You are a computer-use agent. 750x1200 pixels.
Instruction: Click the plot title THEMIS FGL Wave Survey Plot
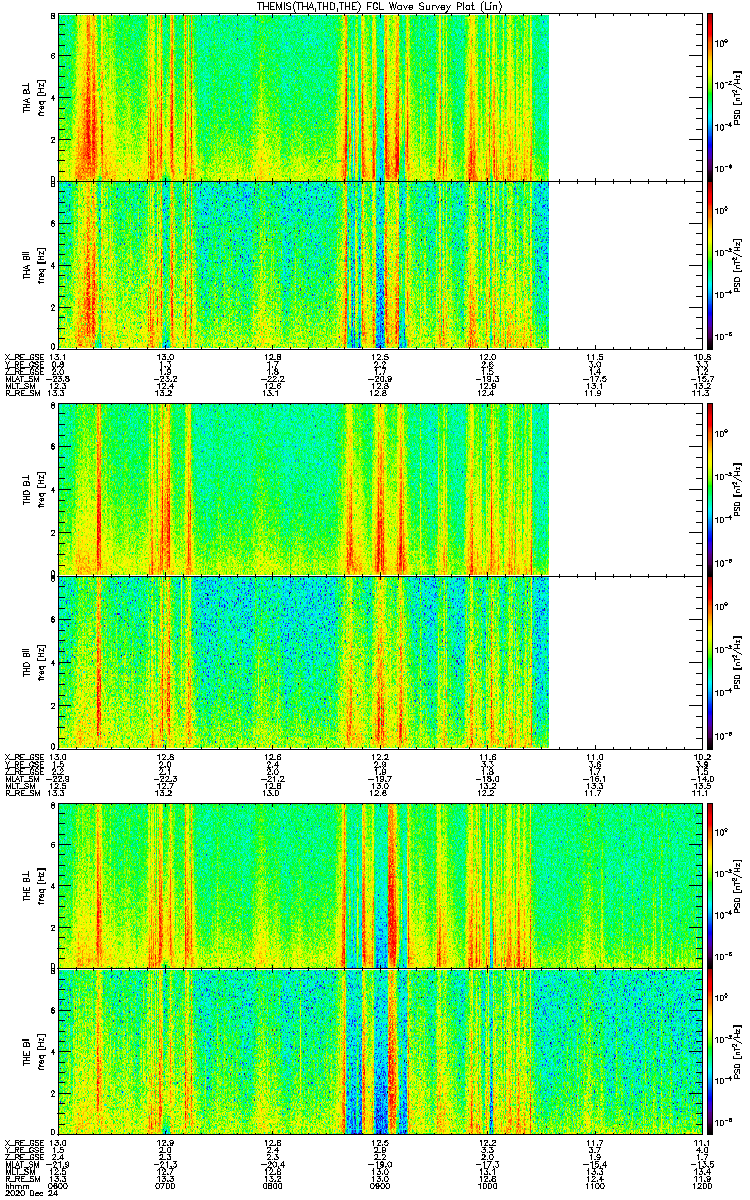click(375, 7)
